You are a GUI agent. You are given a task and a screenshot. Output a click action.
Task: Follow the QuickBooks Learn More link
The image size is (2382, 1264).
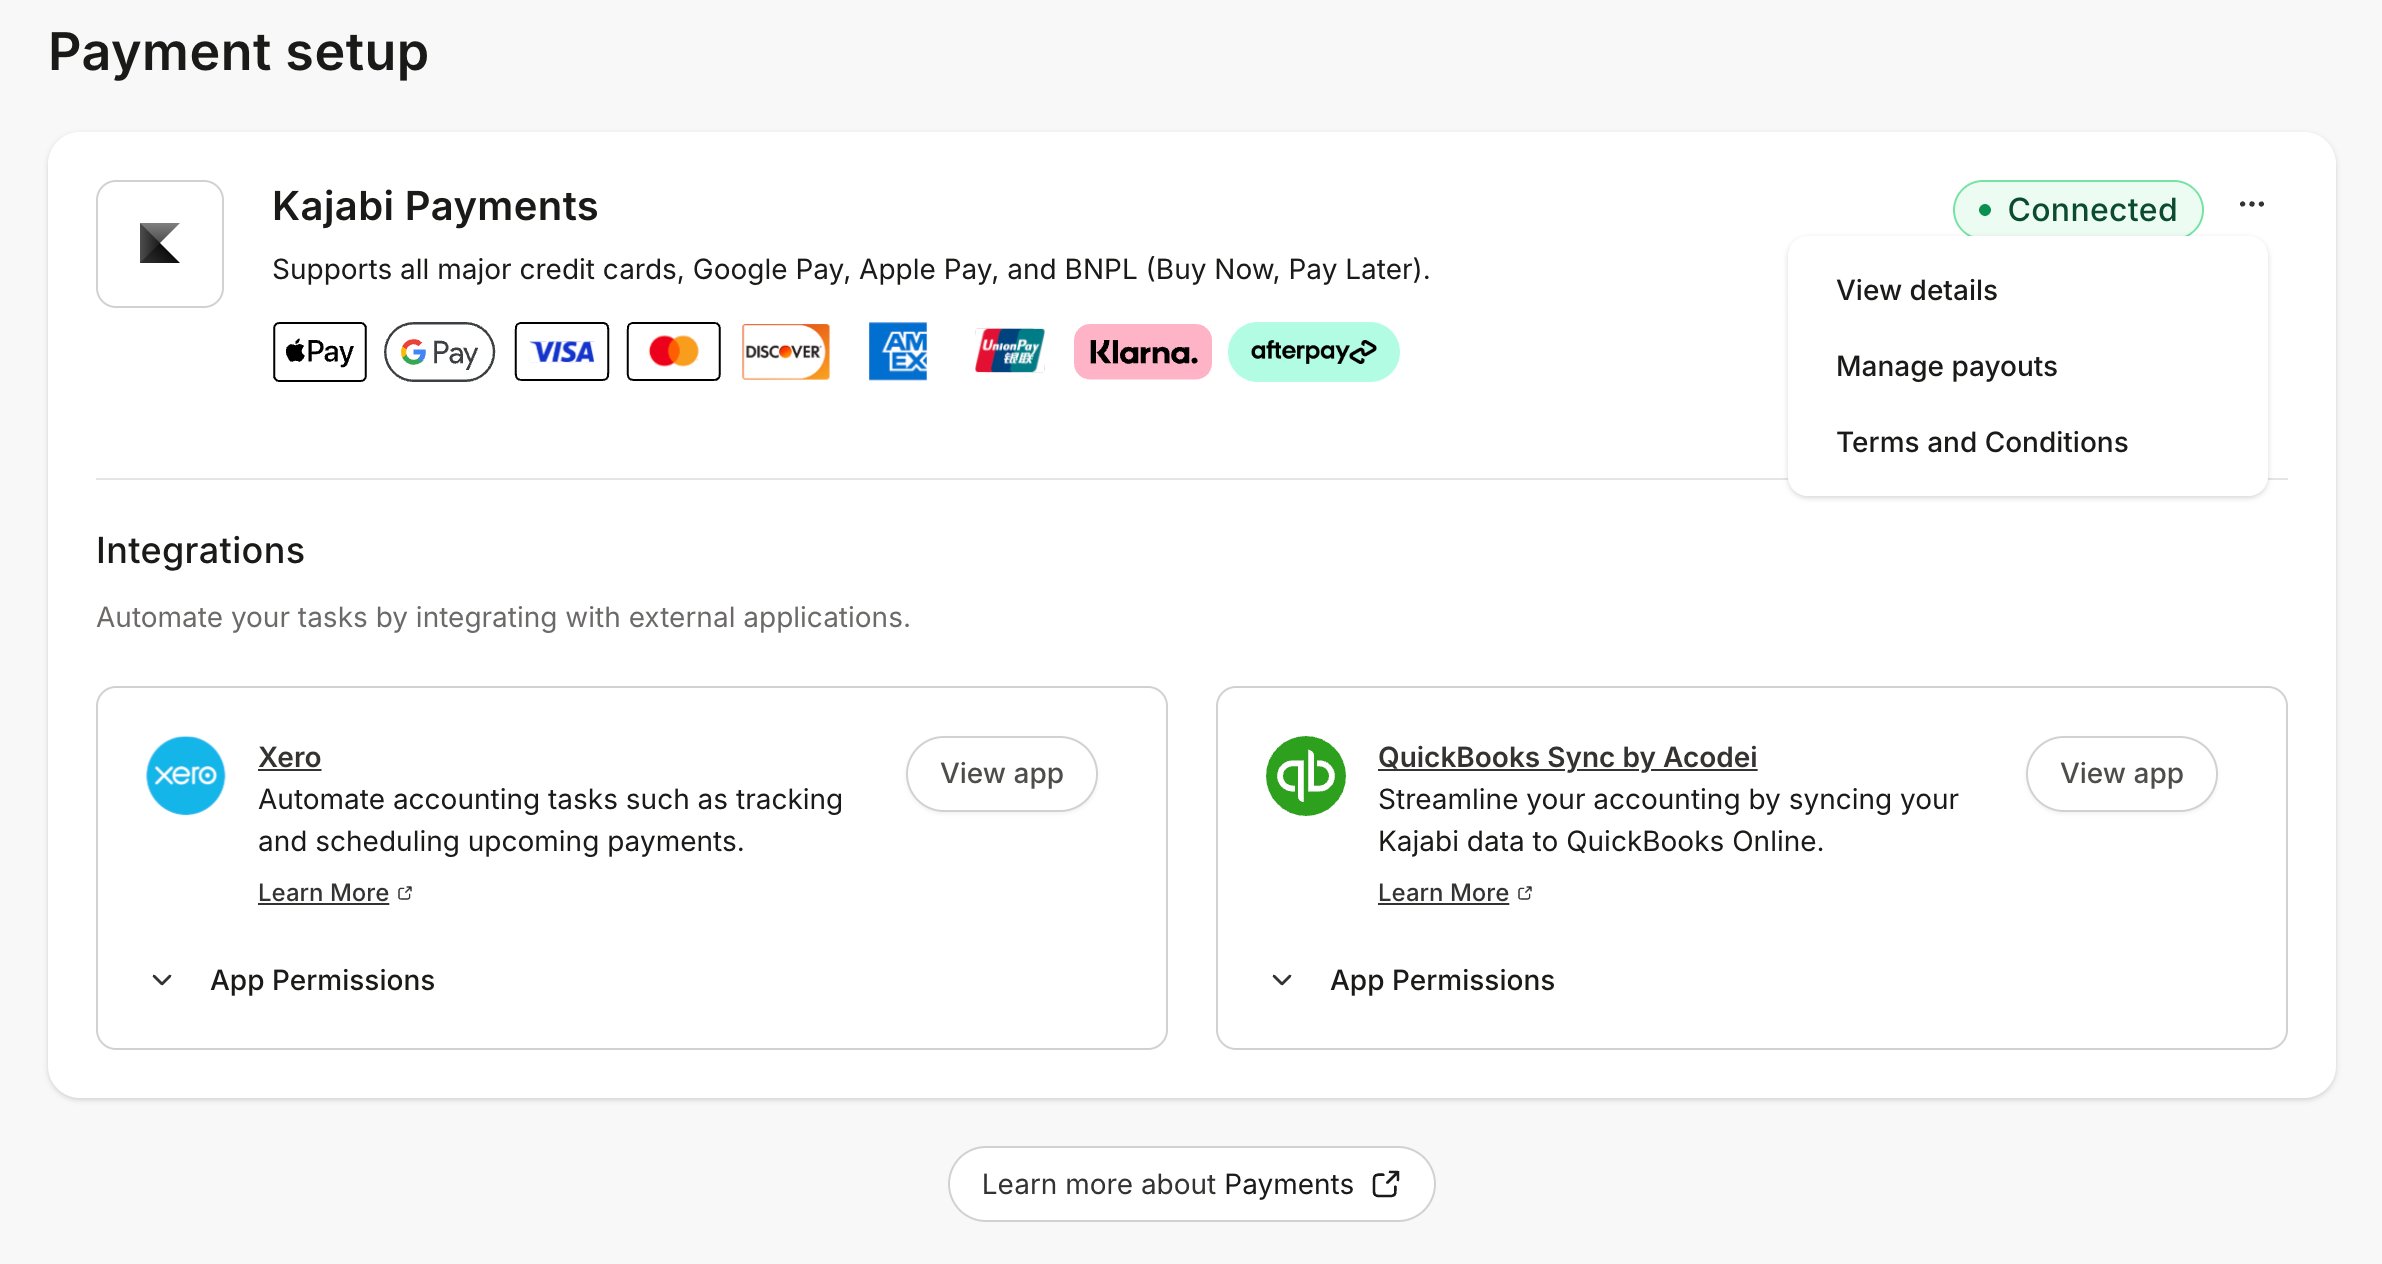coord(1443,893)
